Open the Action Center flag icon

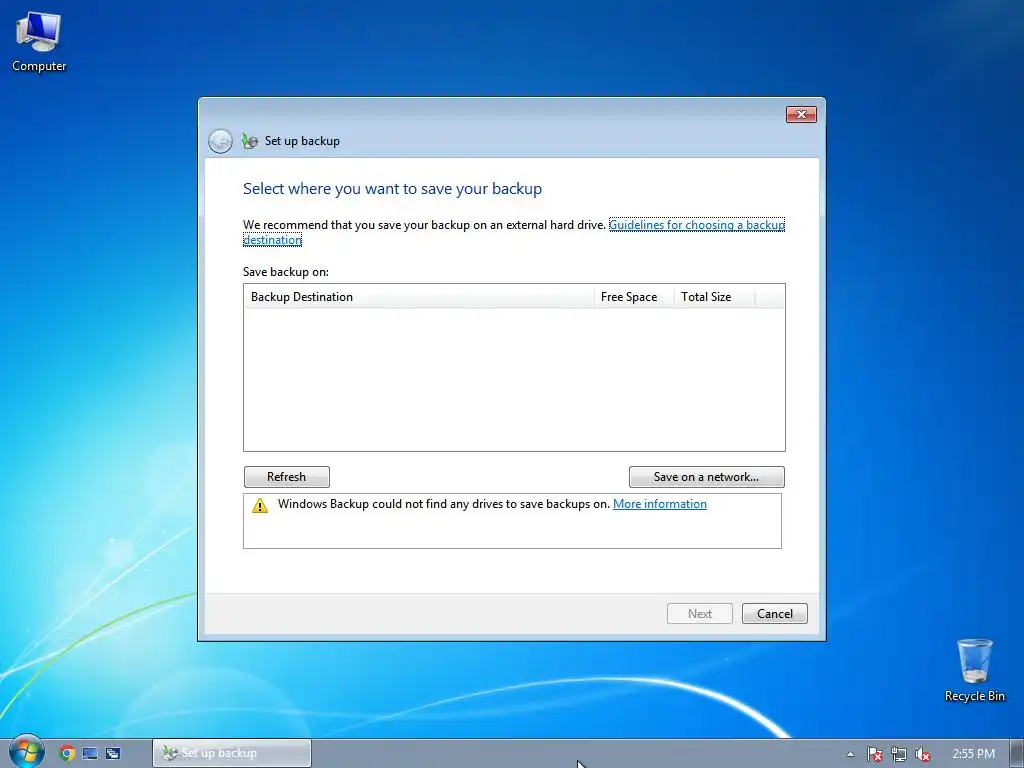874,754
